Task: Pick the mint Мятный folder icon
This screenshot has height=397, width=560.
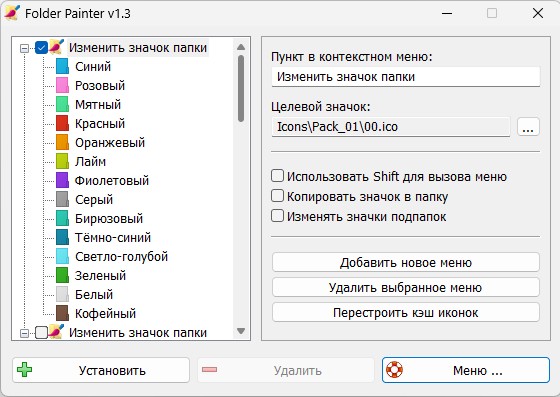Action: coord(62,105)
